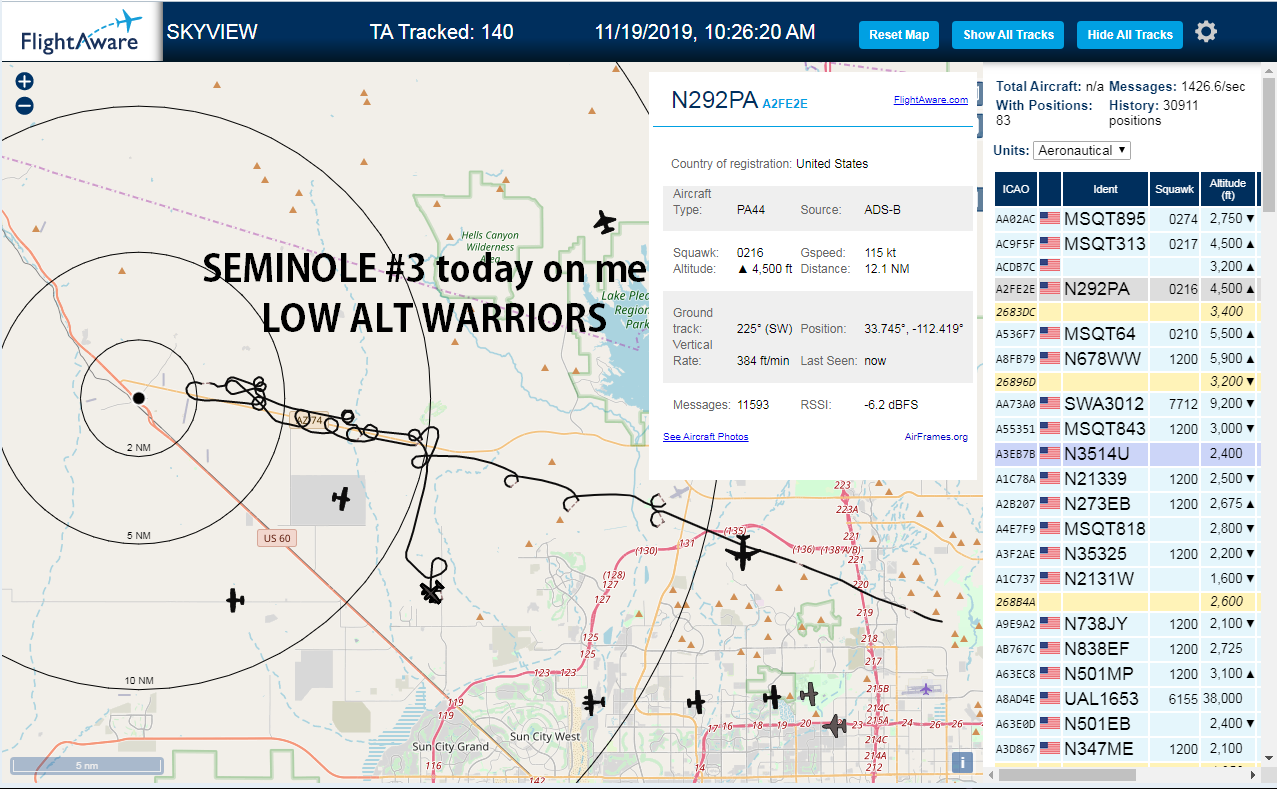Select the MSQT895 row
Viewport: 1277px width, 789px height.
pos(1126,218)
